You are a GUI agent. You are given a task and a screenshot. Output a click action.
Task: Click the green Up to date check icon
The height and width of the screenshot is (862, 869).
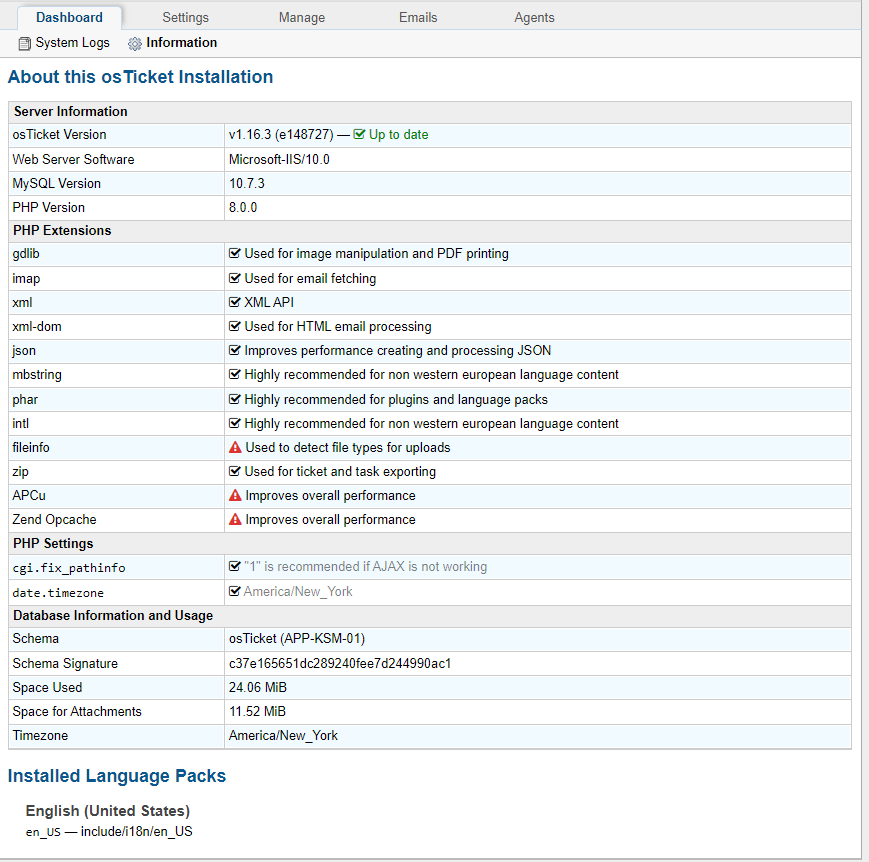coord(359,134)
